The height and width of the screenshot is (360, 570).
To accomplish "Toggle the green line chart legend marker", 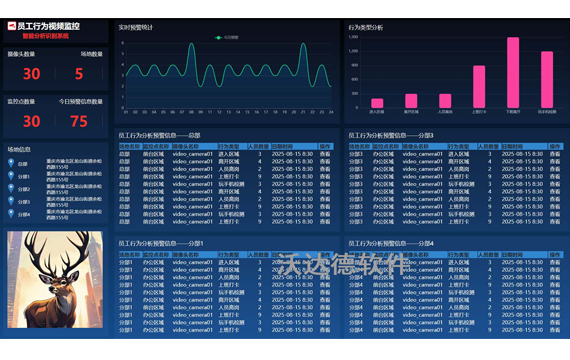I will [x=218, y=37].
